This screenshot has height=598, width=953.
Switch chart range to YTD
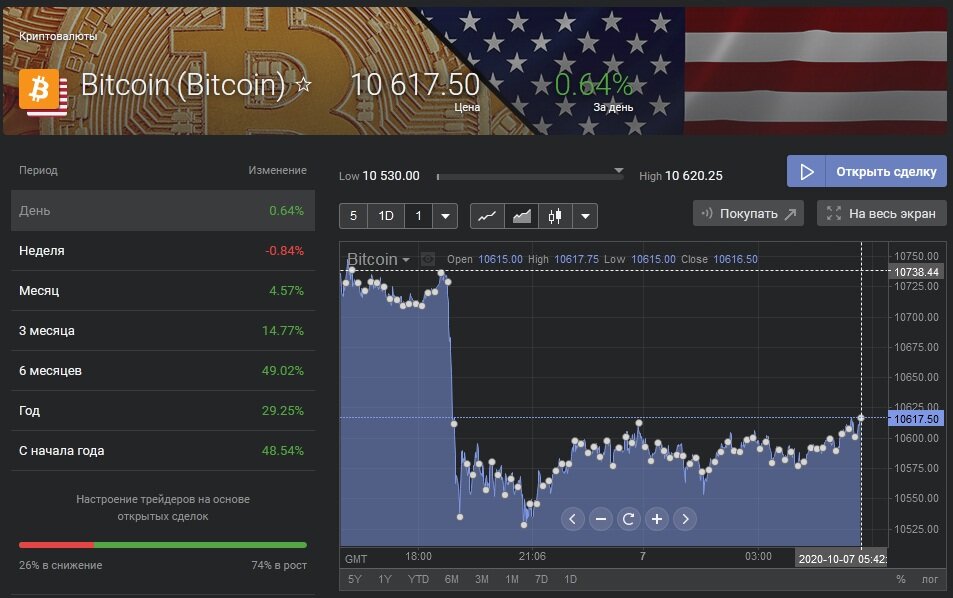coord(418,579)
